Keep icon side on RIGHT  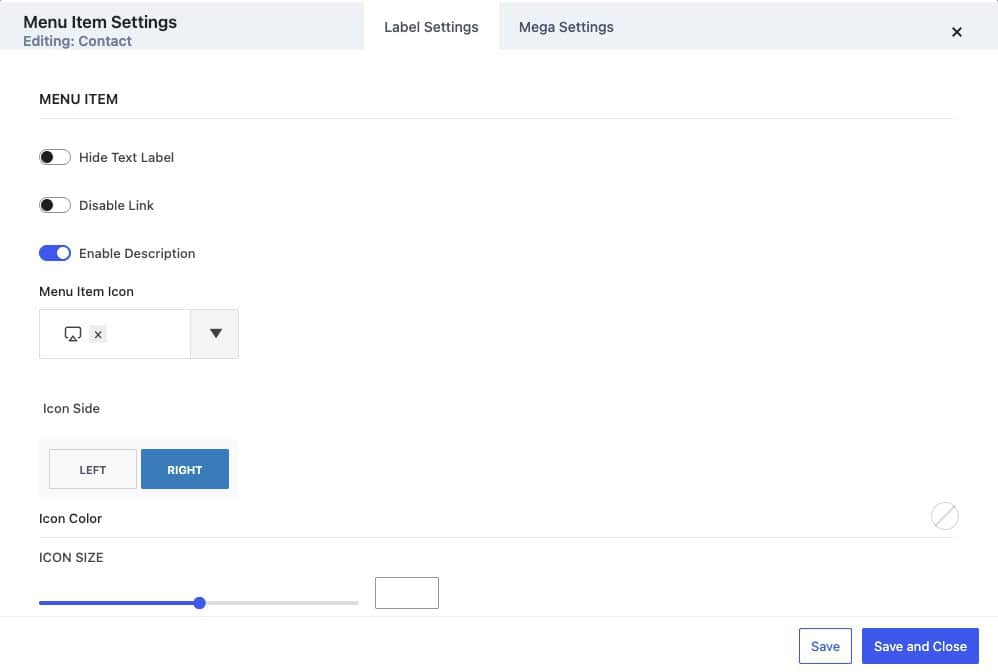click(x=184, y=468)
